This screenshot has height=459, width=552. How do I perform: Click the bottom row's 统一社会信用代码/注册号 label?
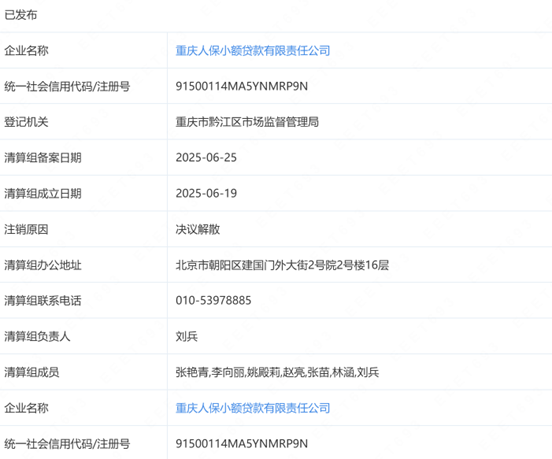[x=67, y=444]
